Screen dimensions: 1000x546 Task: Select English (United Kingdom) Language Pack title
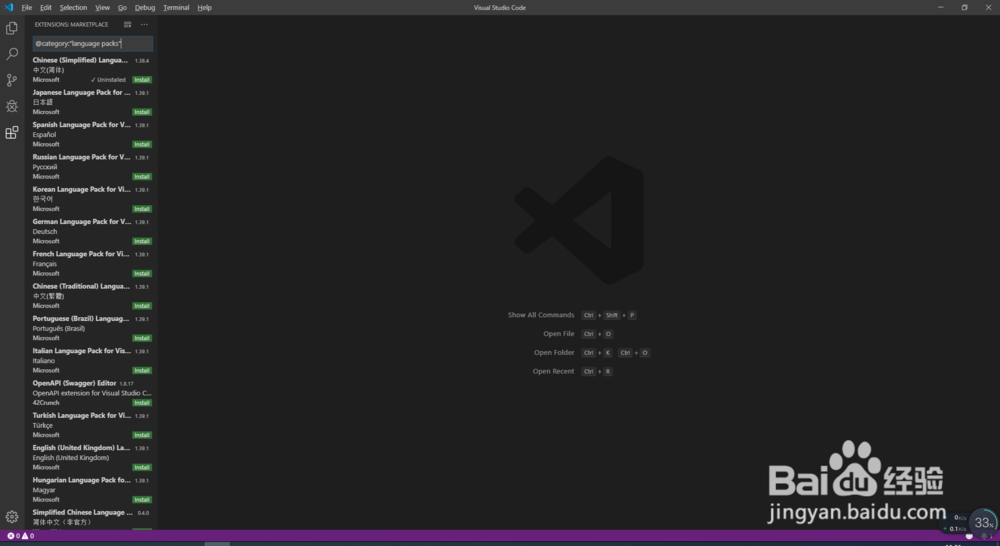point(81,448)
